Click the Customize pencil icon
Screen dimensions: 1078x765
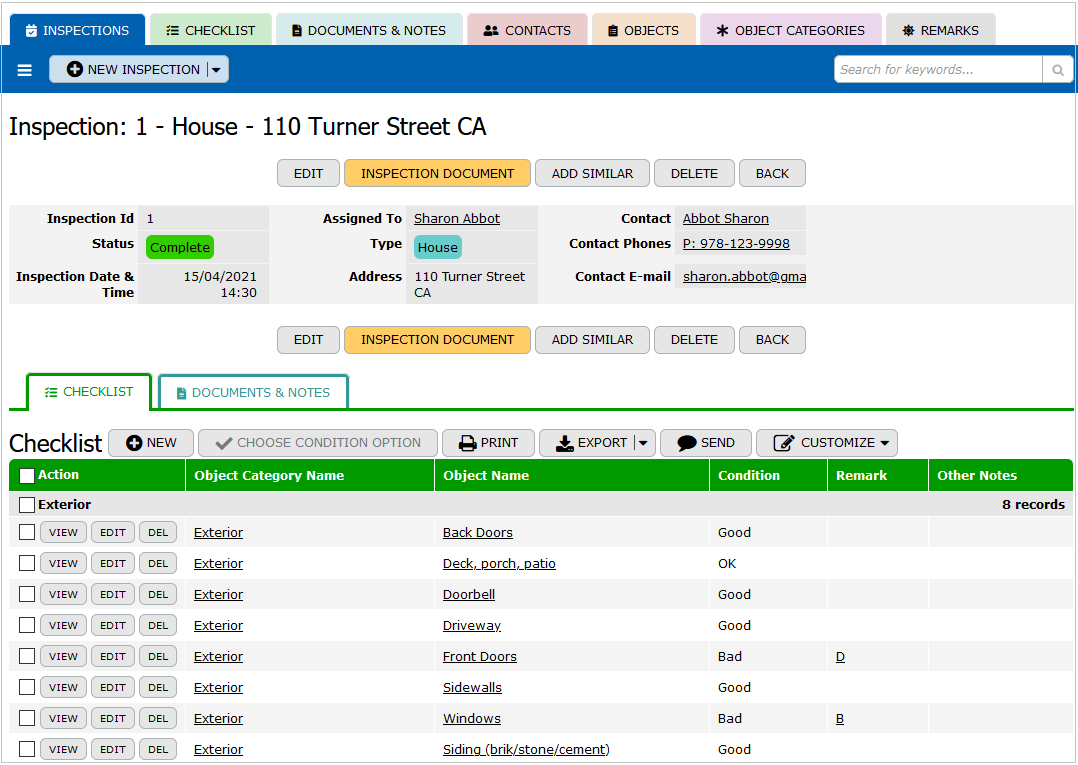pos(784,443)
